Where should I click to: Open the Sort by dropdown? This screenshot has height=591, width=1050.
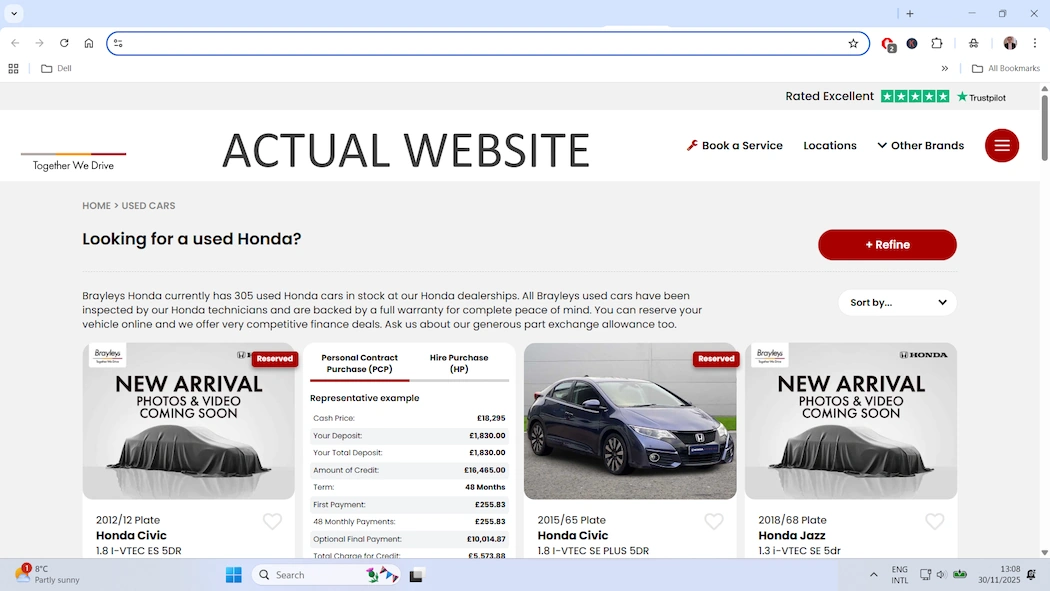(x=896, y=302)
